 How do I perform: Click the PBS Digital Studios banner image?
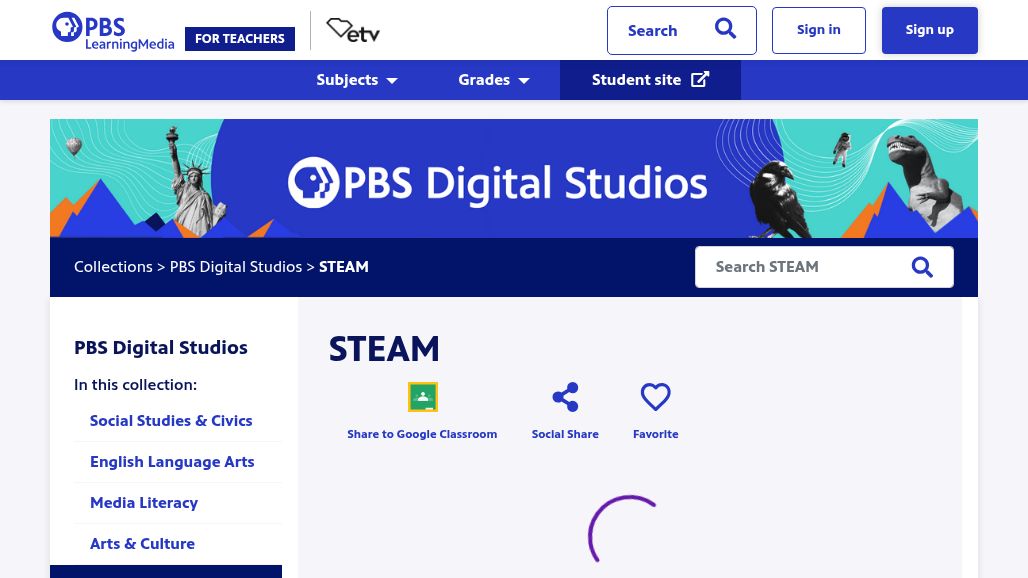(x=514, y=179)
